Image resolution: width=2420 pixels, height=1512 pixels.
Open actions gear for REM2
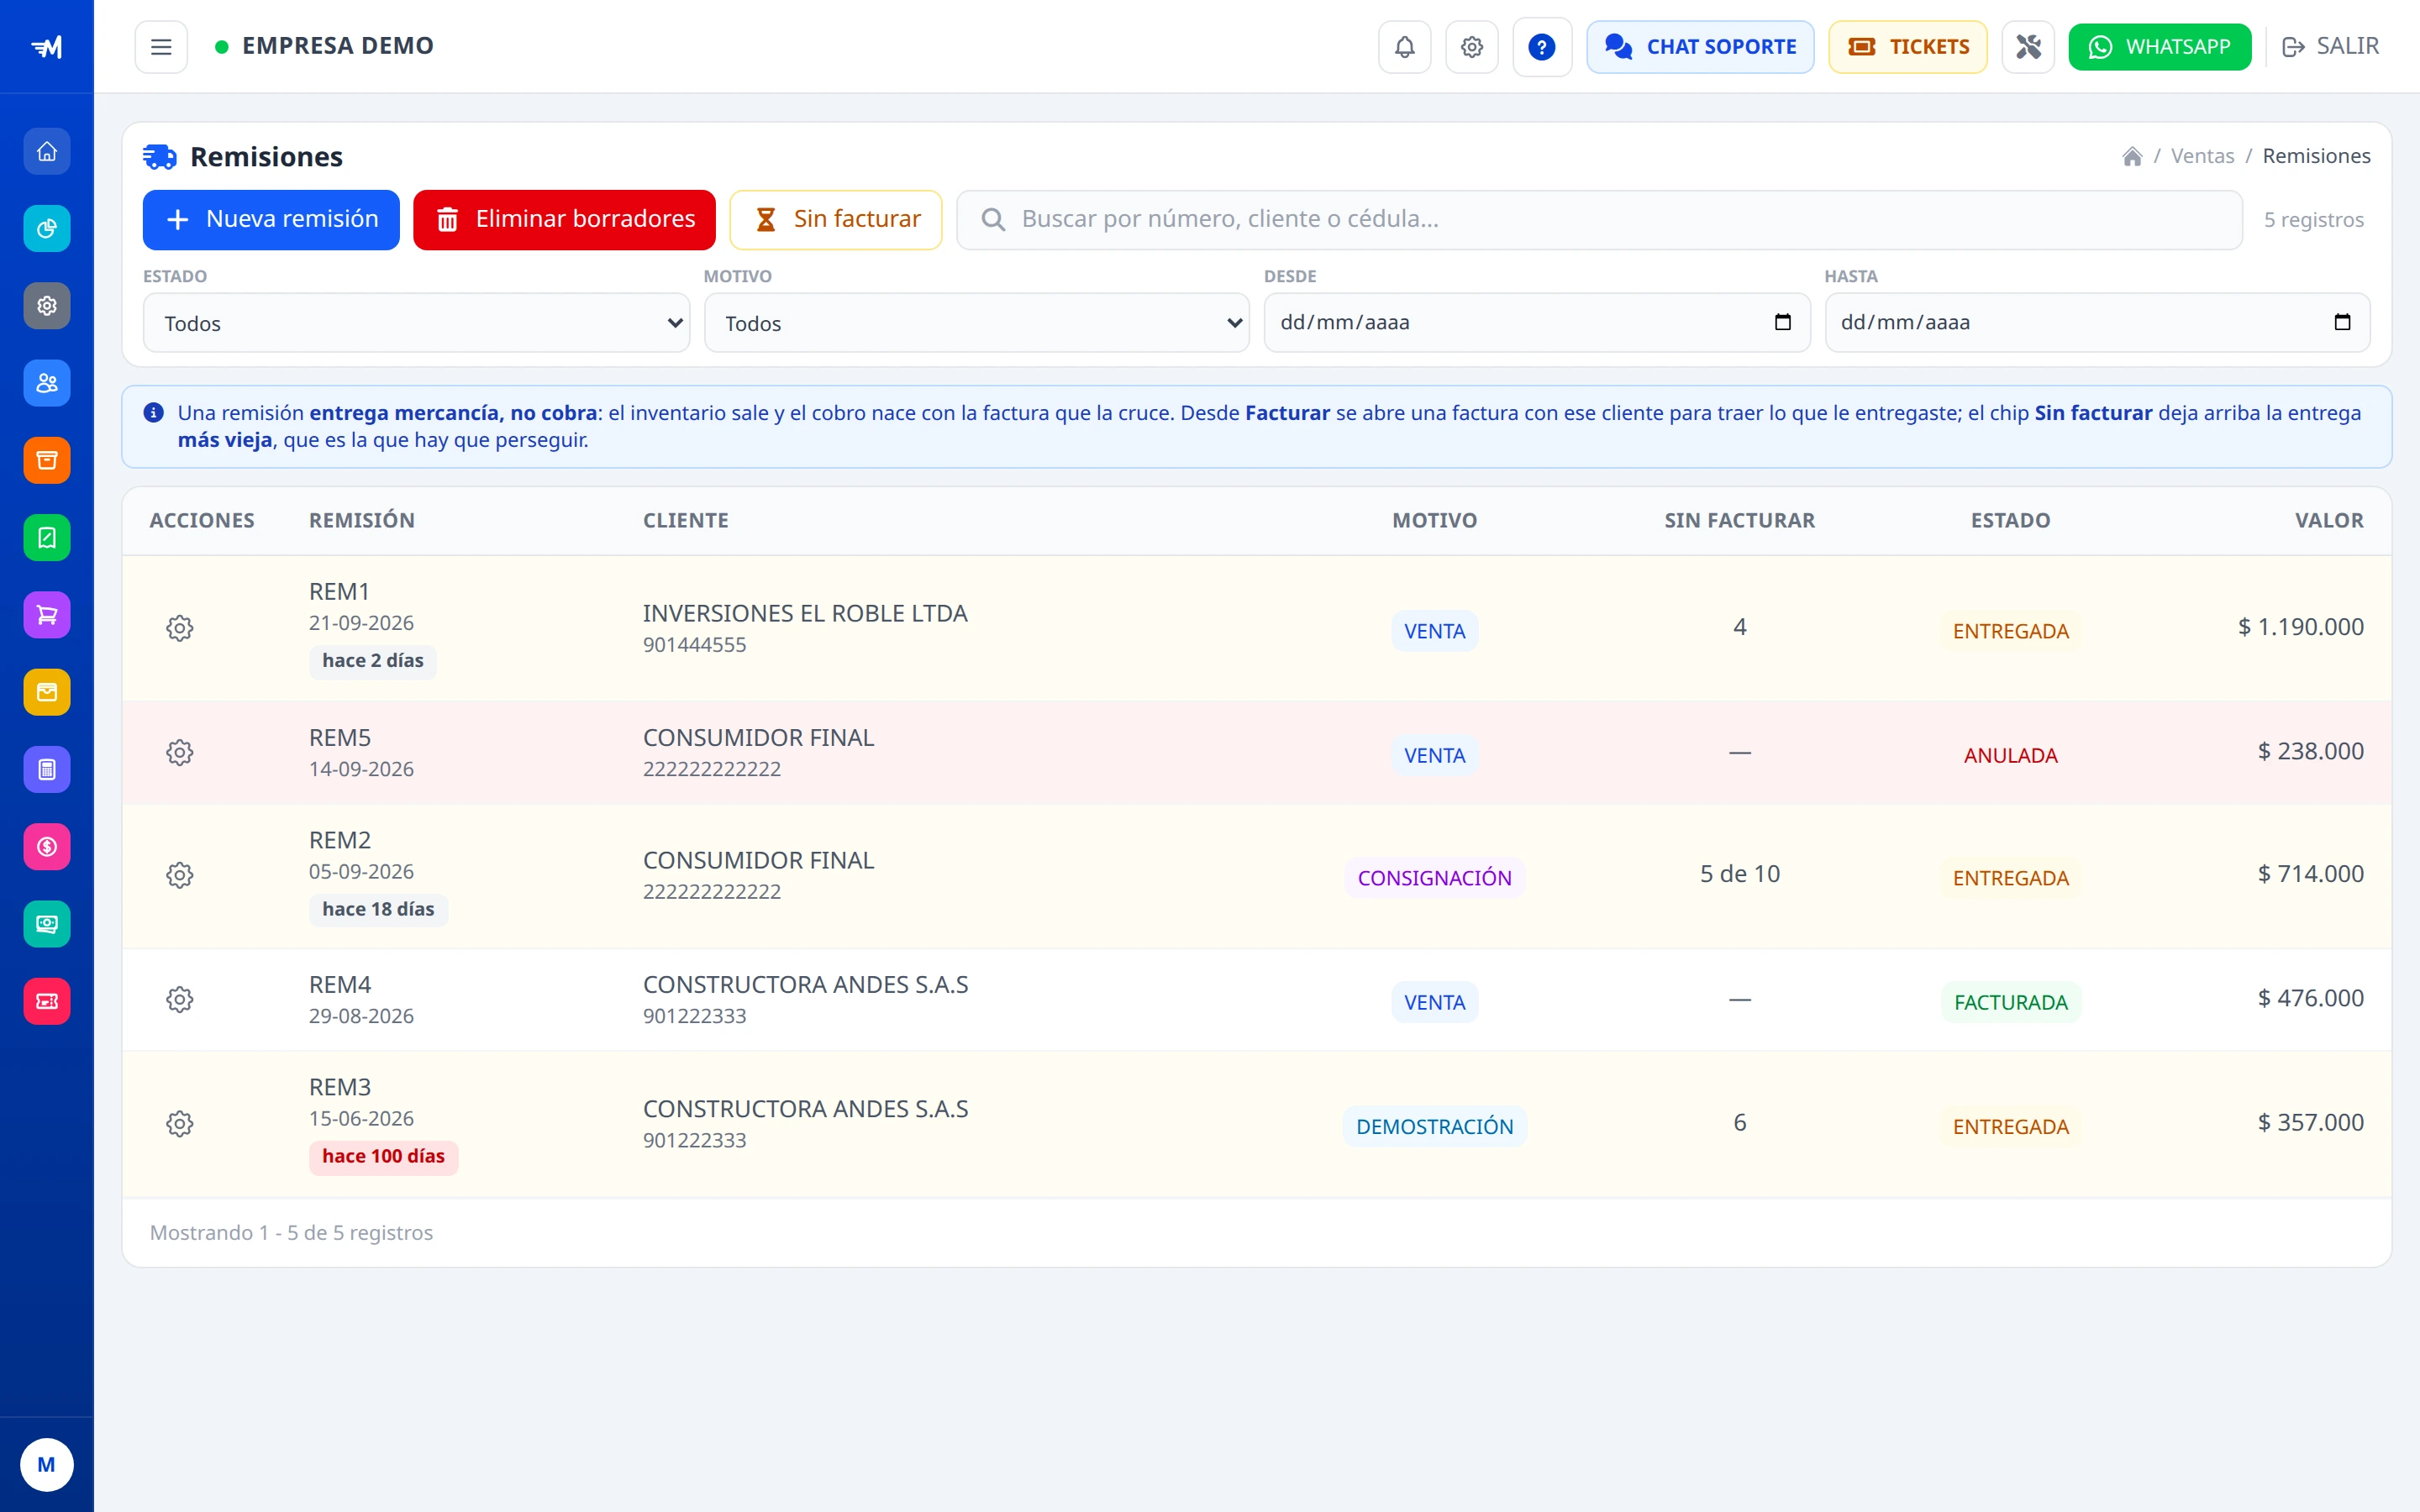click(180, 875)
